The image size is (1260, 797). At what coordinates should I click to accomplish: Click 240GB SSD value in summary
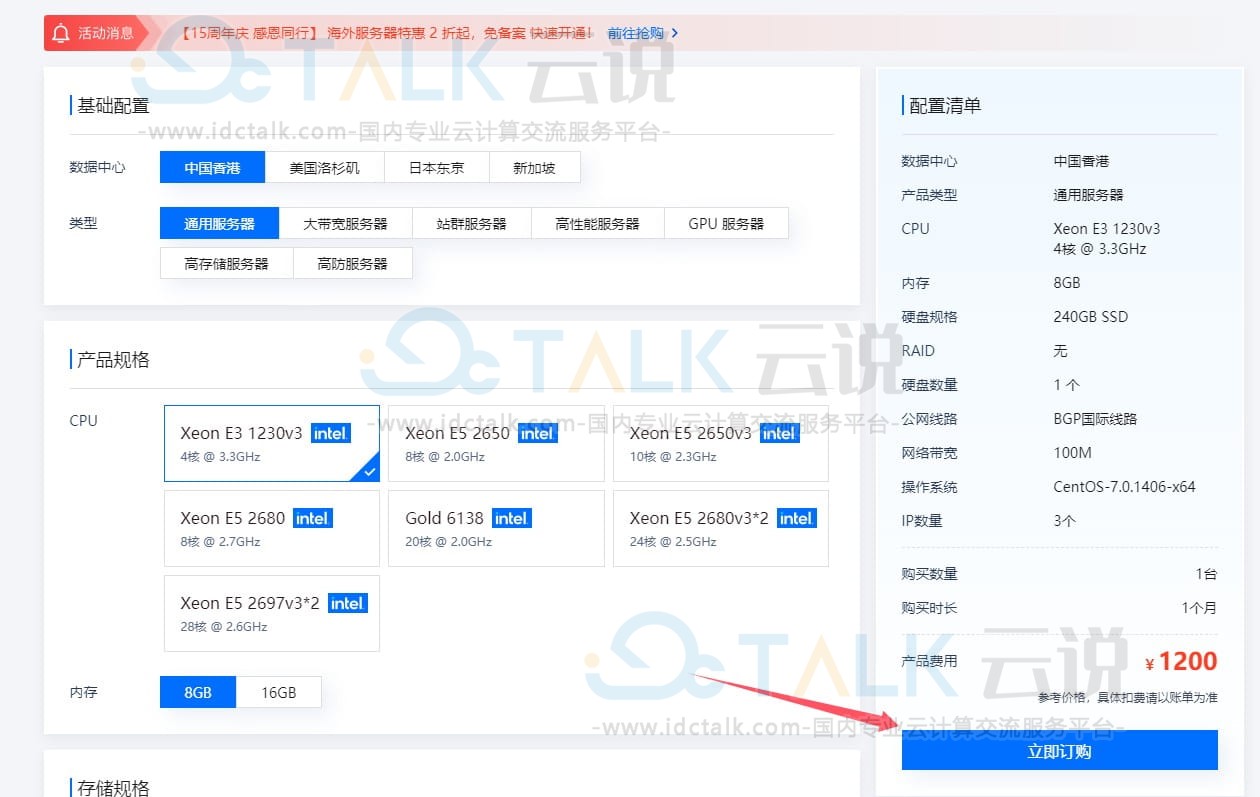[x=1090, y=317]
